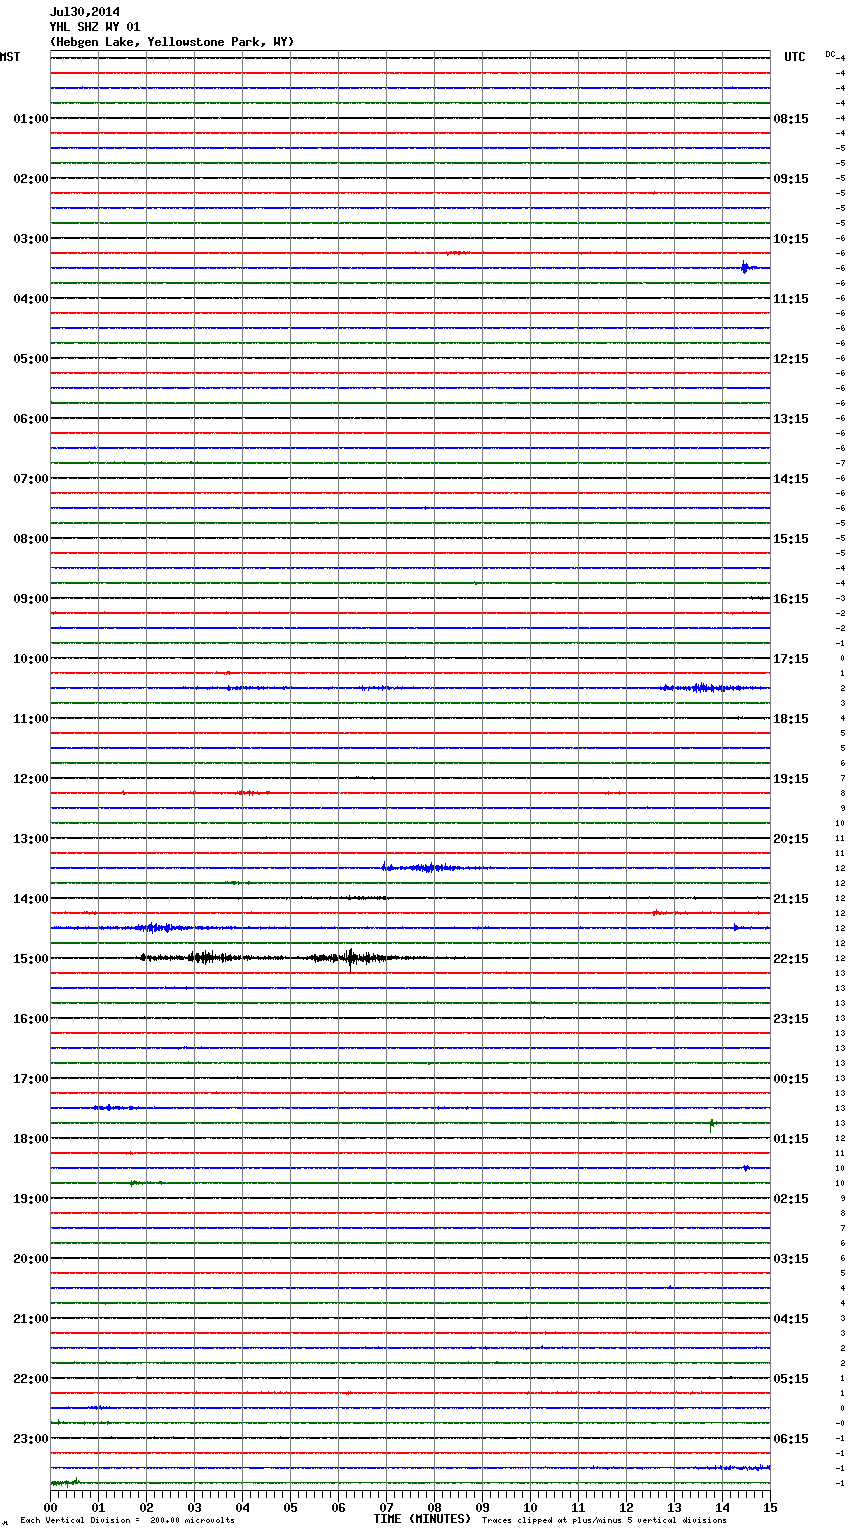Click the TIME (MINUTES) axis title
The width and height of the screenshot is (850, 1534).
tap(422, 1519)
